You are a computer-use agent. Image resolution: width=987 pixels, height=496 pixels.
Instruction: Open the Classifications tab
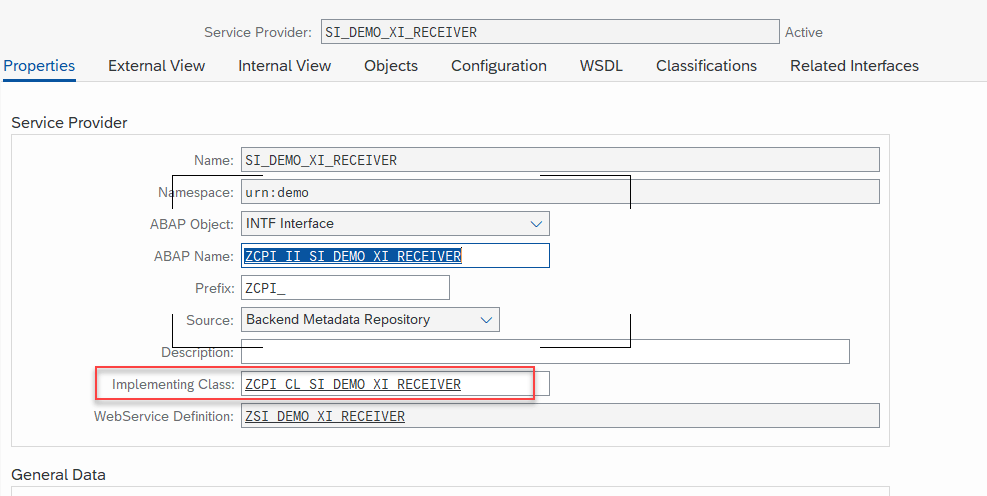(706, 66)
